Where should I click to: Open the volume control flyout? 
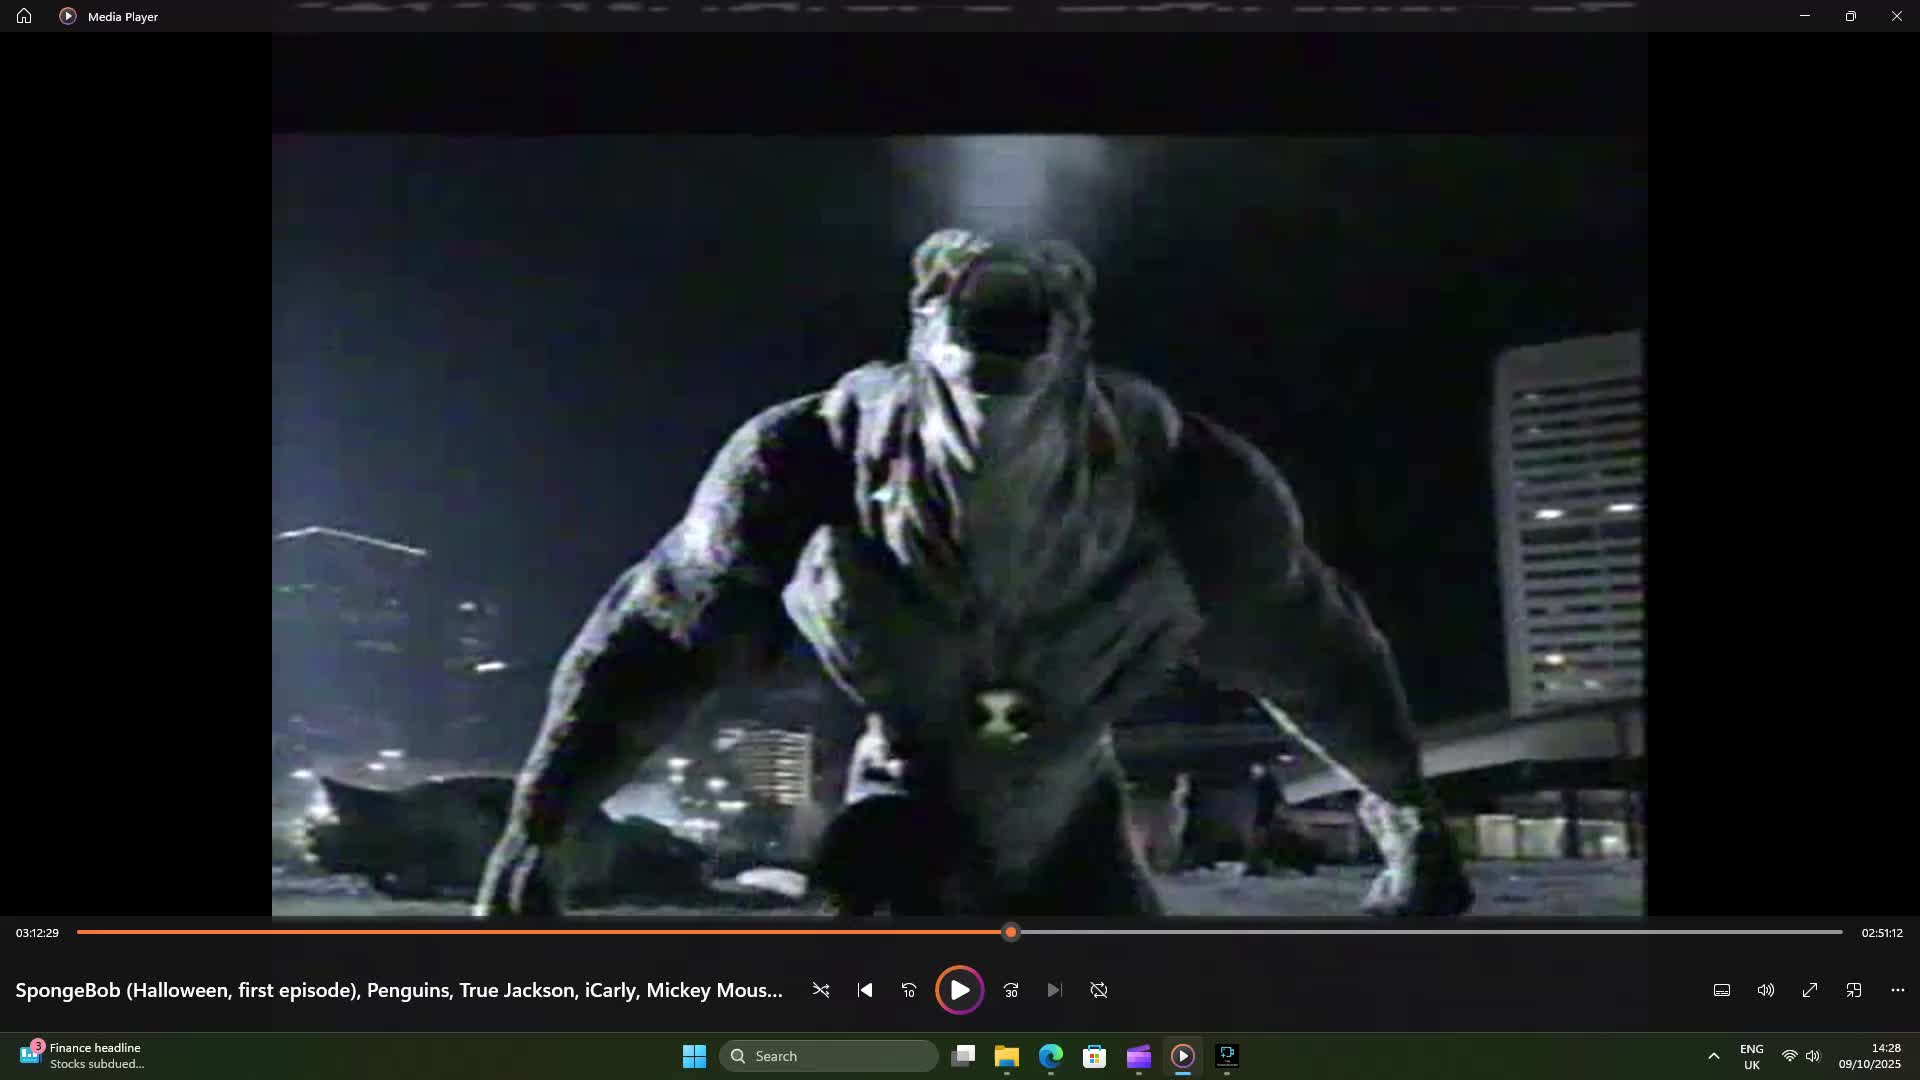click(x=1766, y=990)
